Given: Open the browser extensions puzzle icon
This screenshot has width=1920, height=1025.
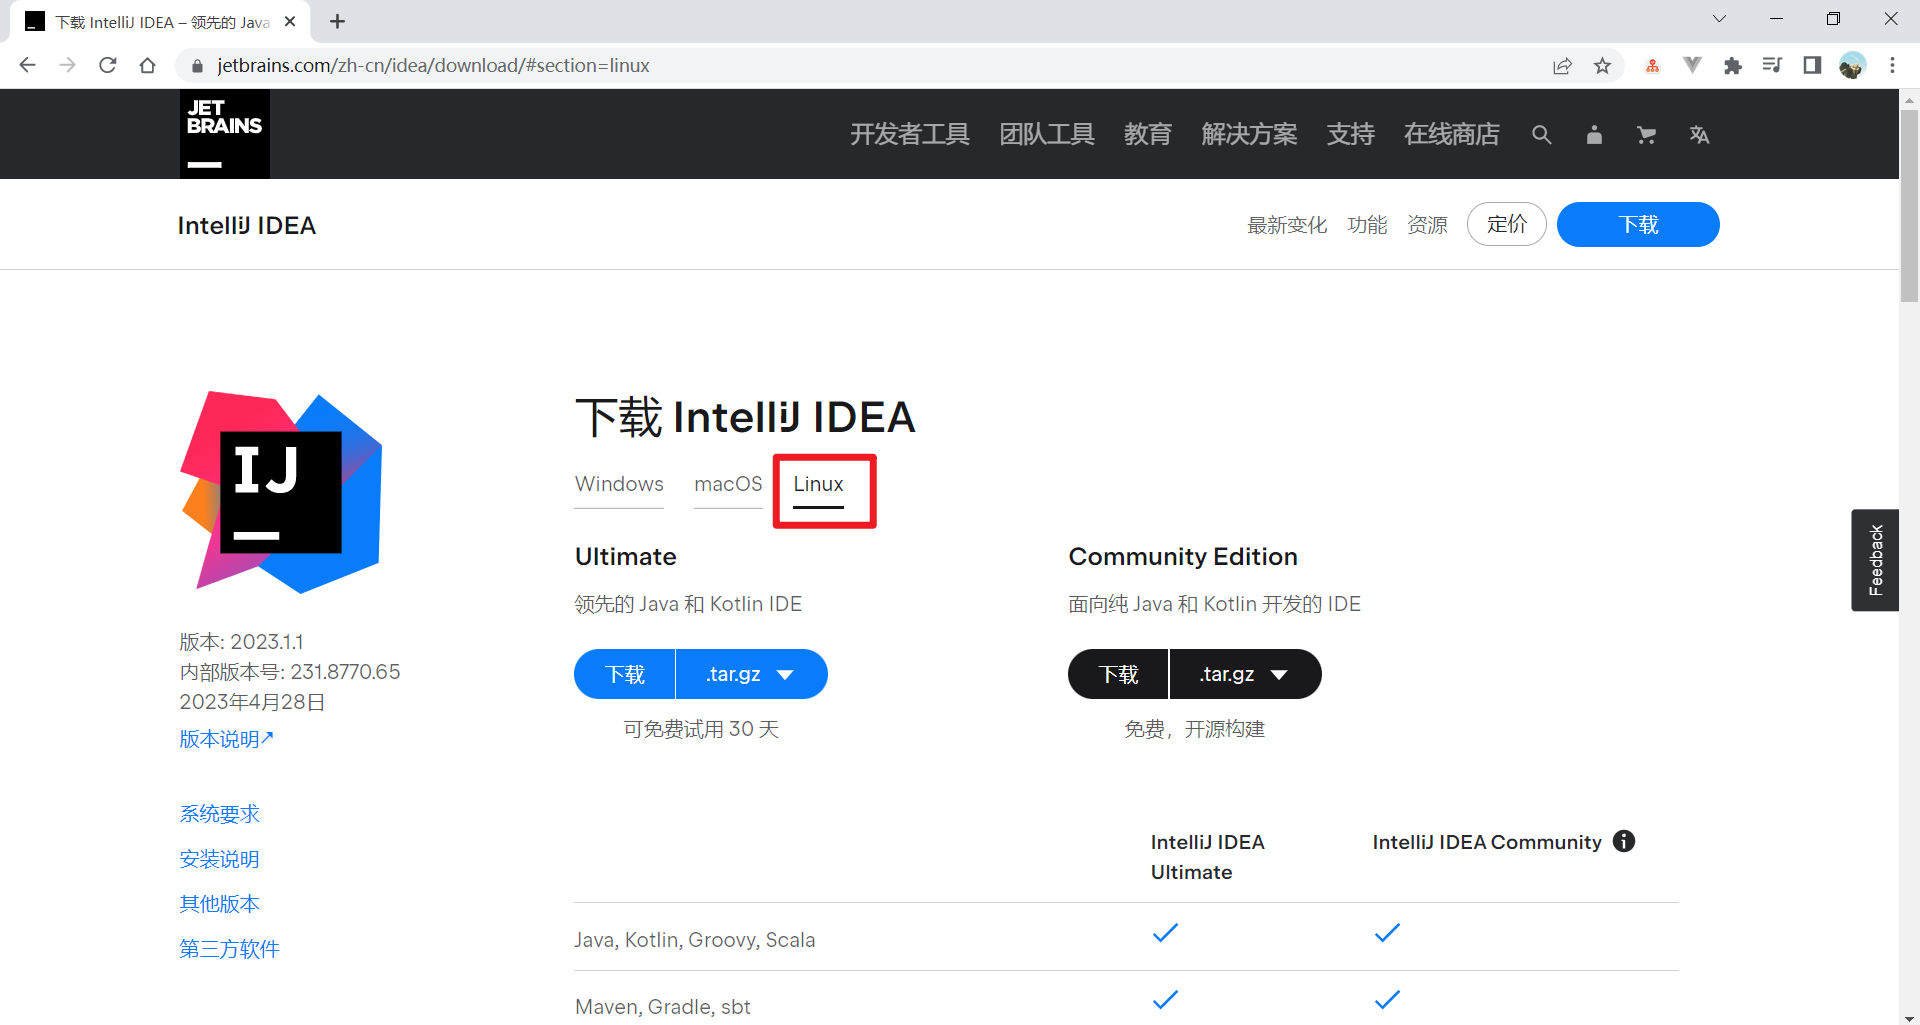Looking at the screenshot, I should 1734,65.
